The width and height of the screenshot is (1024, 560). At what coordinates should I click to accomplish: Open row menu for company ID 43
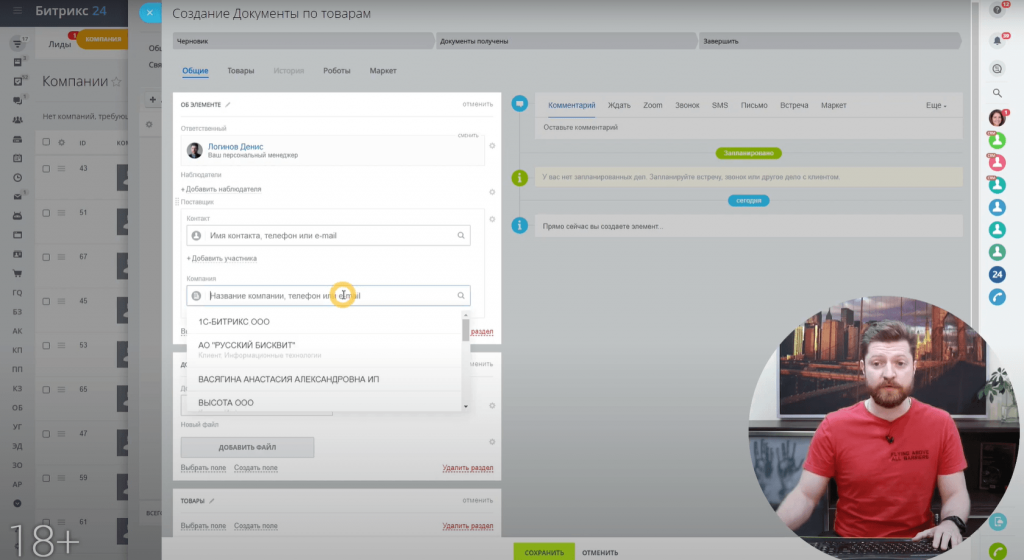click(x=61, y=168)
